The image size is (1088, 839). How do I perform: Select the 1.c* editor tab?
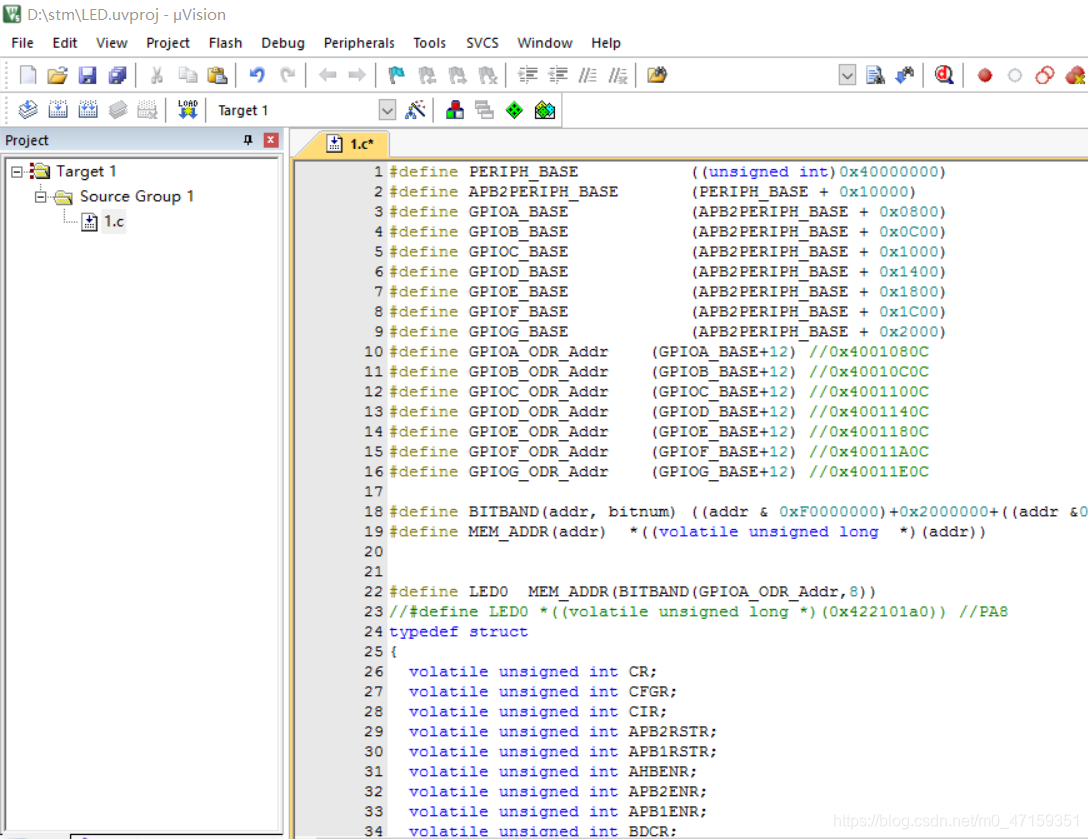click(x=351, y=144)
